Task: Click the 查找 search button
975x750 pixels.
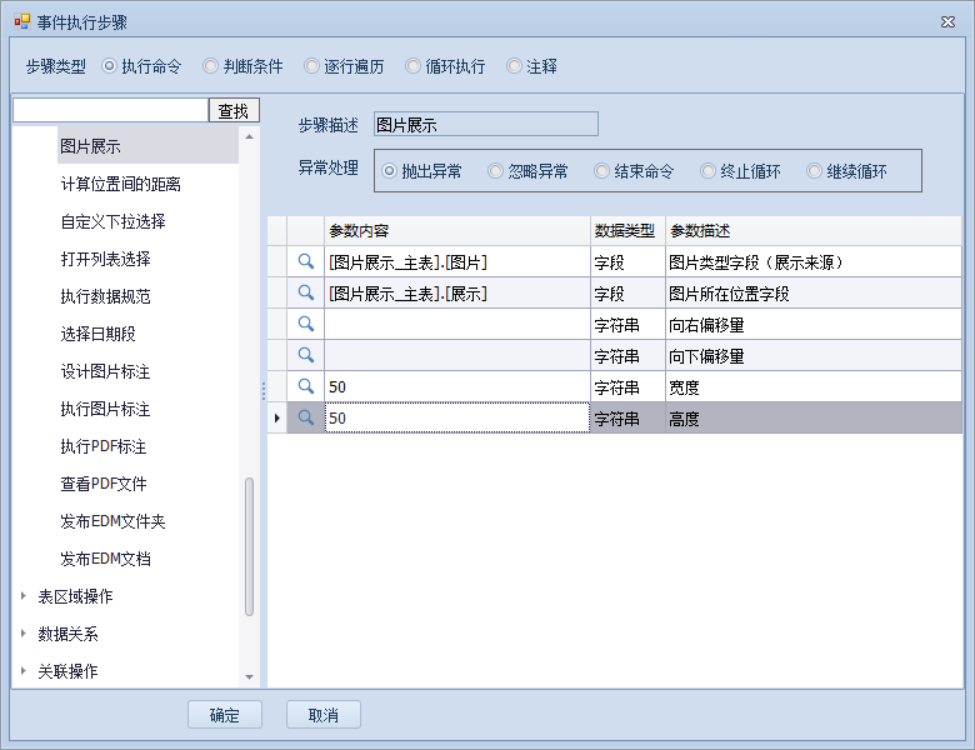Action: tap(233, 112)
